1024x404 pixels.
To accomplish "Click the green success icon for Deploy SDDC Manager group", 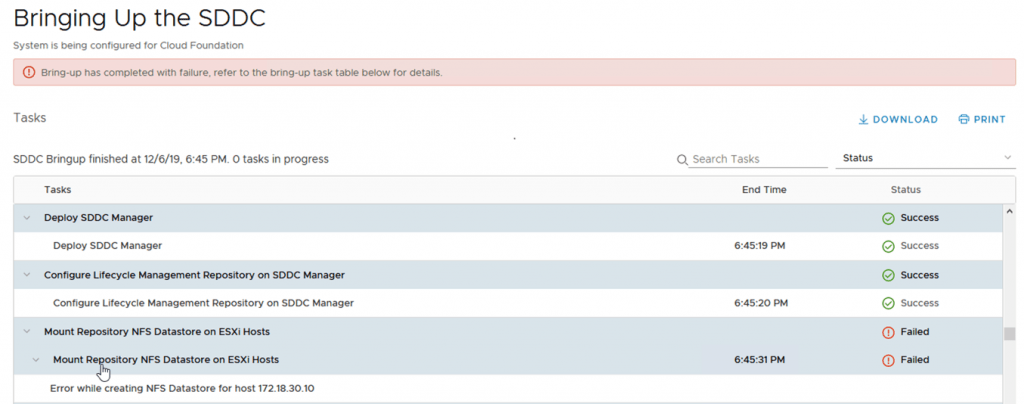I will [887, 218].
